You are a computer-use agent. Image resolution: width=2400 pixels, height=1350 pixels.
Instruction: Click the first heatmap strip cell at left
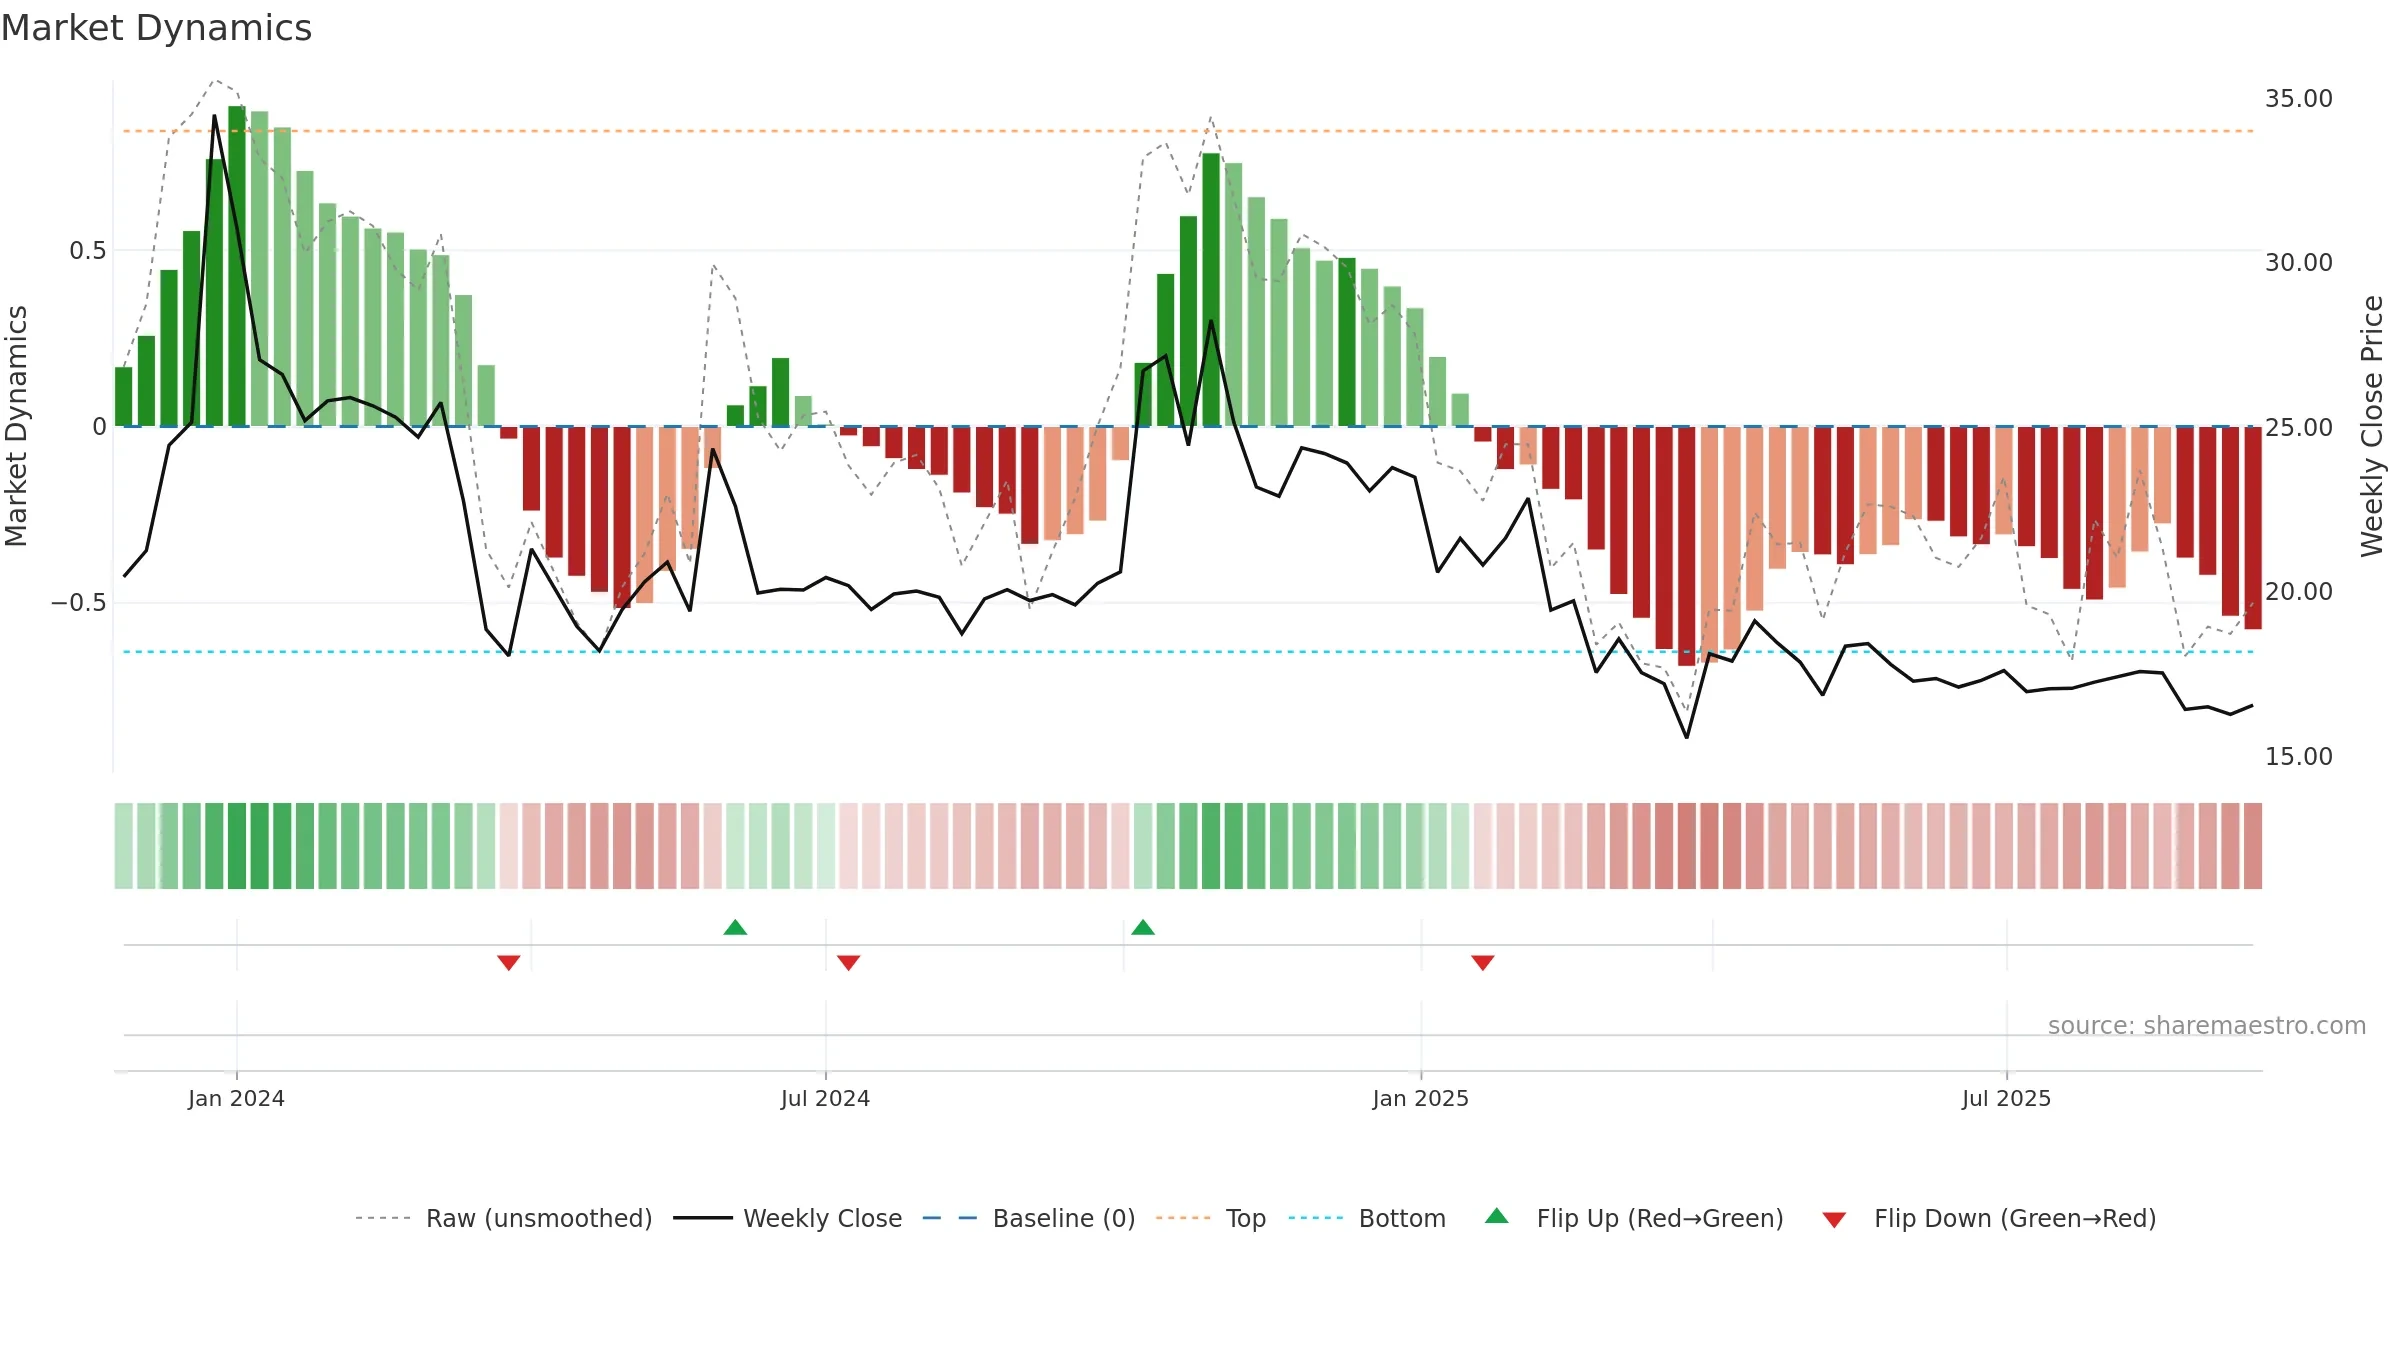point(124,846)
